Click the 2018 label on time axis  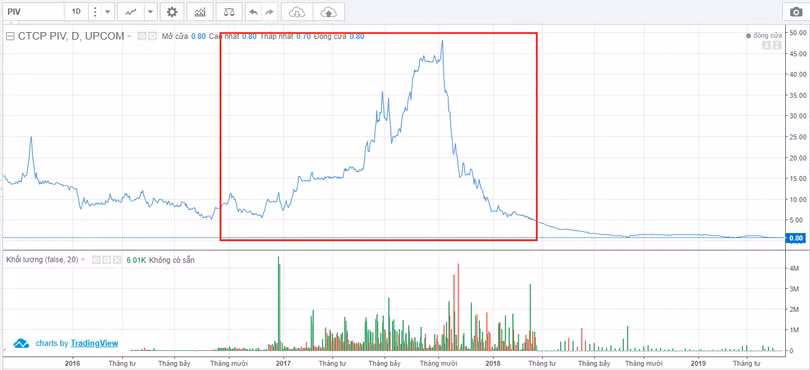(x=493, y=364)
